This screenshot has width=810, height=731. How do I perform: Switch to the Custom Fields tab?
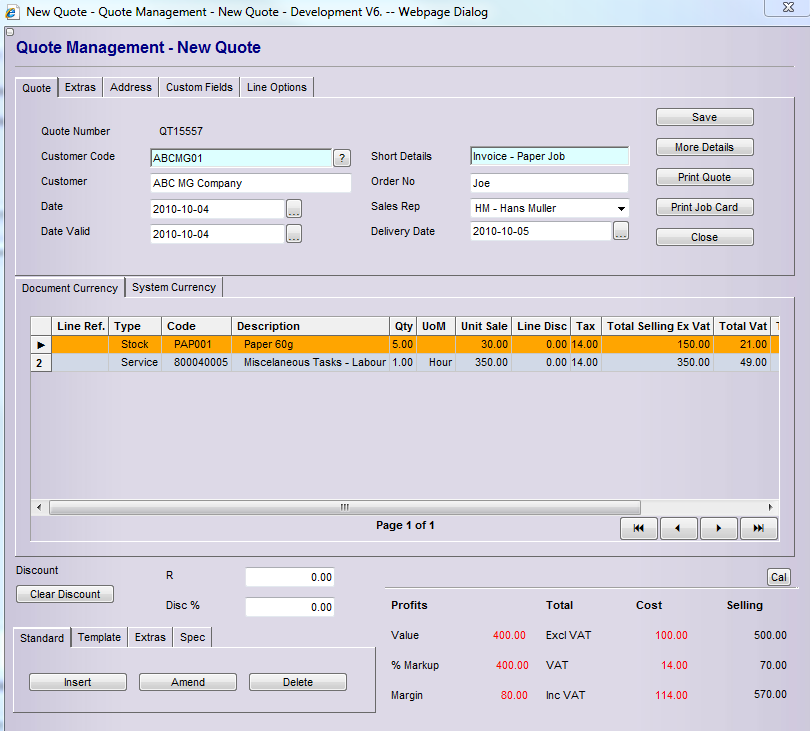[199, 88]
